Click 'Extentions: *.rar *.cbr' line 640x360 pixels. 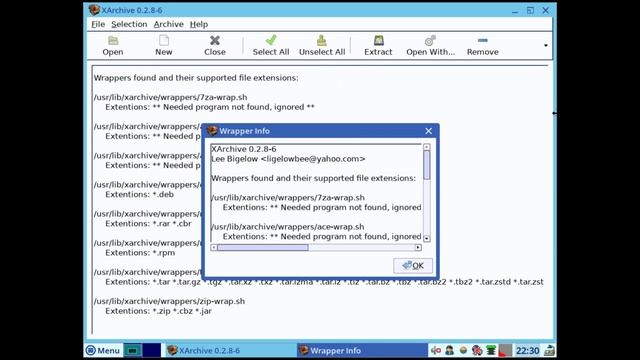[x=148, y=224]
